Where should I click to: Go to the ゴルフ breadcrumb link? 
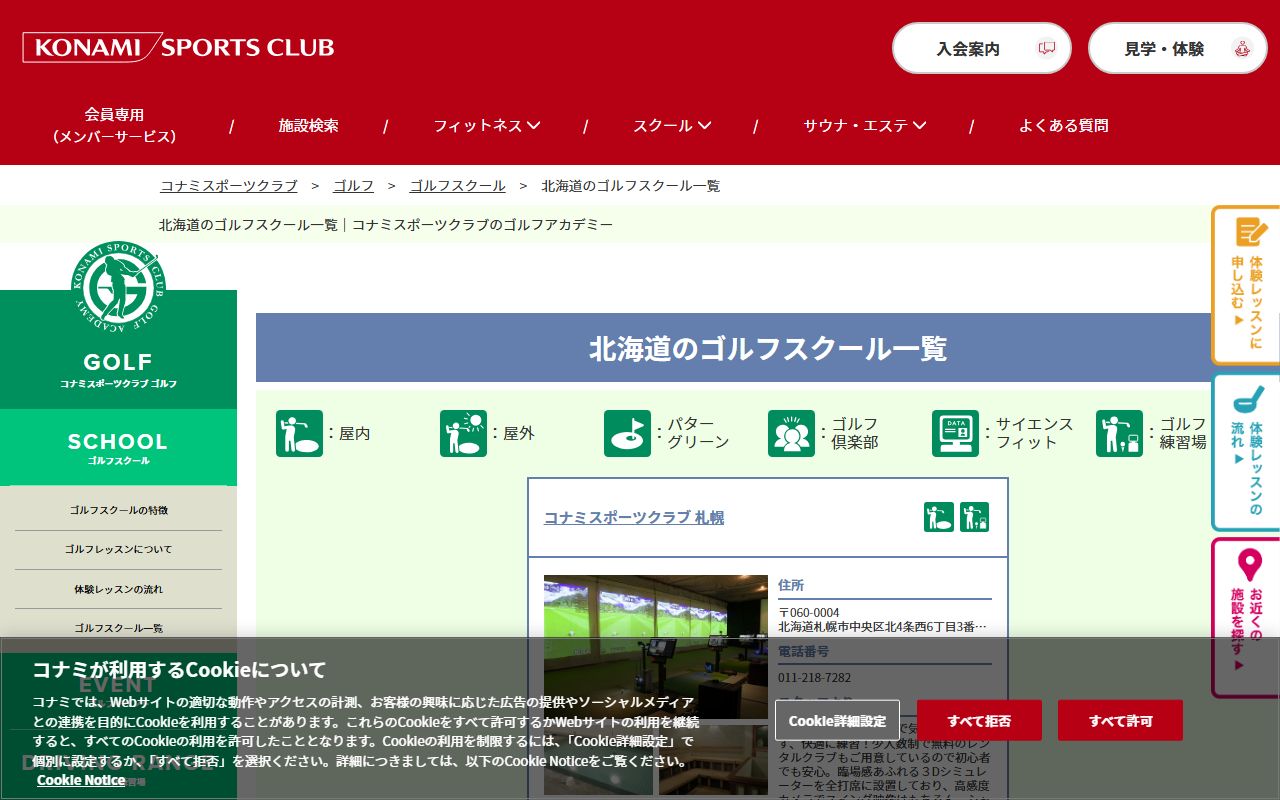point(354,186)
